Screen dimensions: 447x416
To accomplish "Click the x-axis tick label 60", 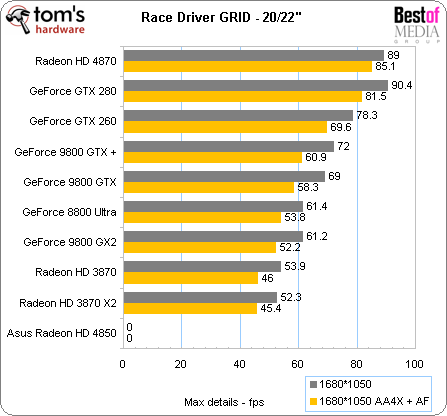I will click(297, 364).
